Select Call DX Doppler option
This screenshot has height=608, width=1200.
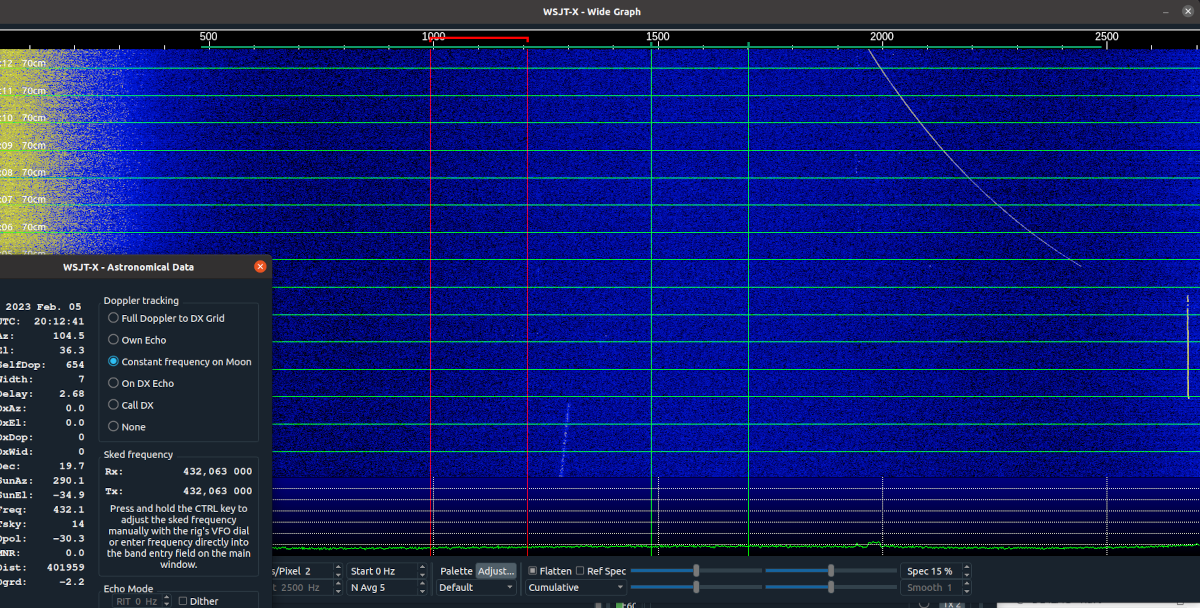[131, 405]
